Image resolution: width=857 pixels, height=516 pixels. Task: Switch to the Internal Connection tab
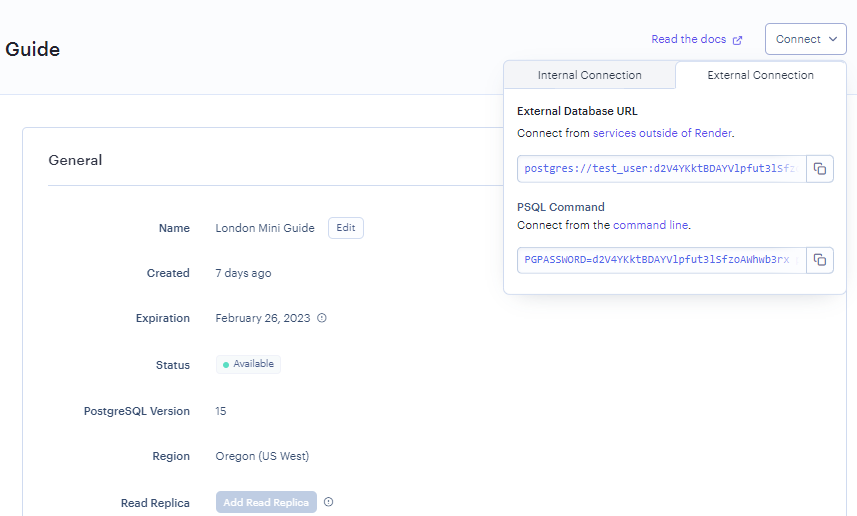tap(589, 75)
